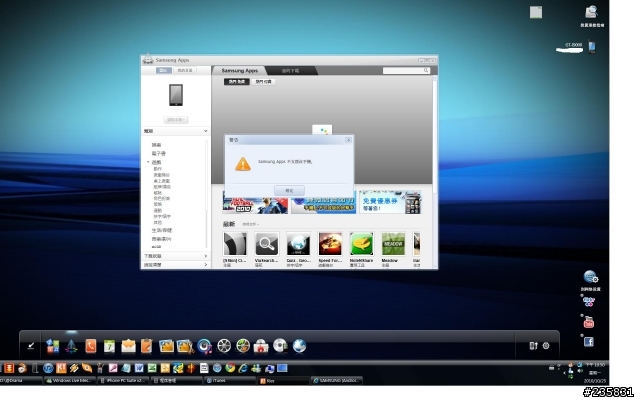Expand the bottom-most sidebar section arrow

205,264
